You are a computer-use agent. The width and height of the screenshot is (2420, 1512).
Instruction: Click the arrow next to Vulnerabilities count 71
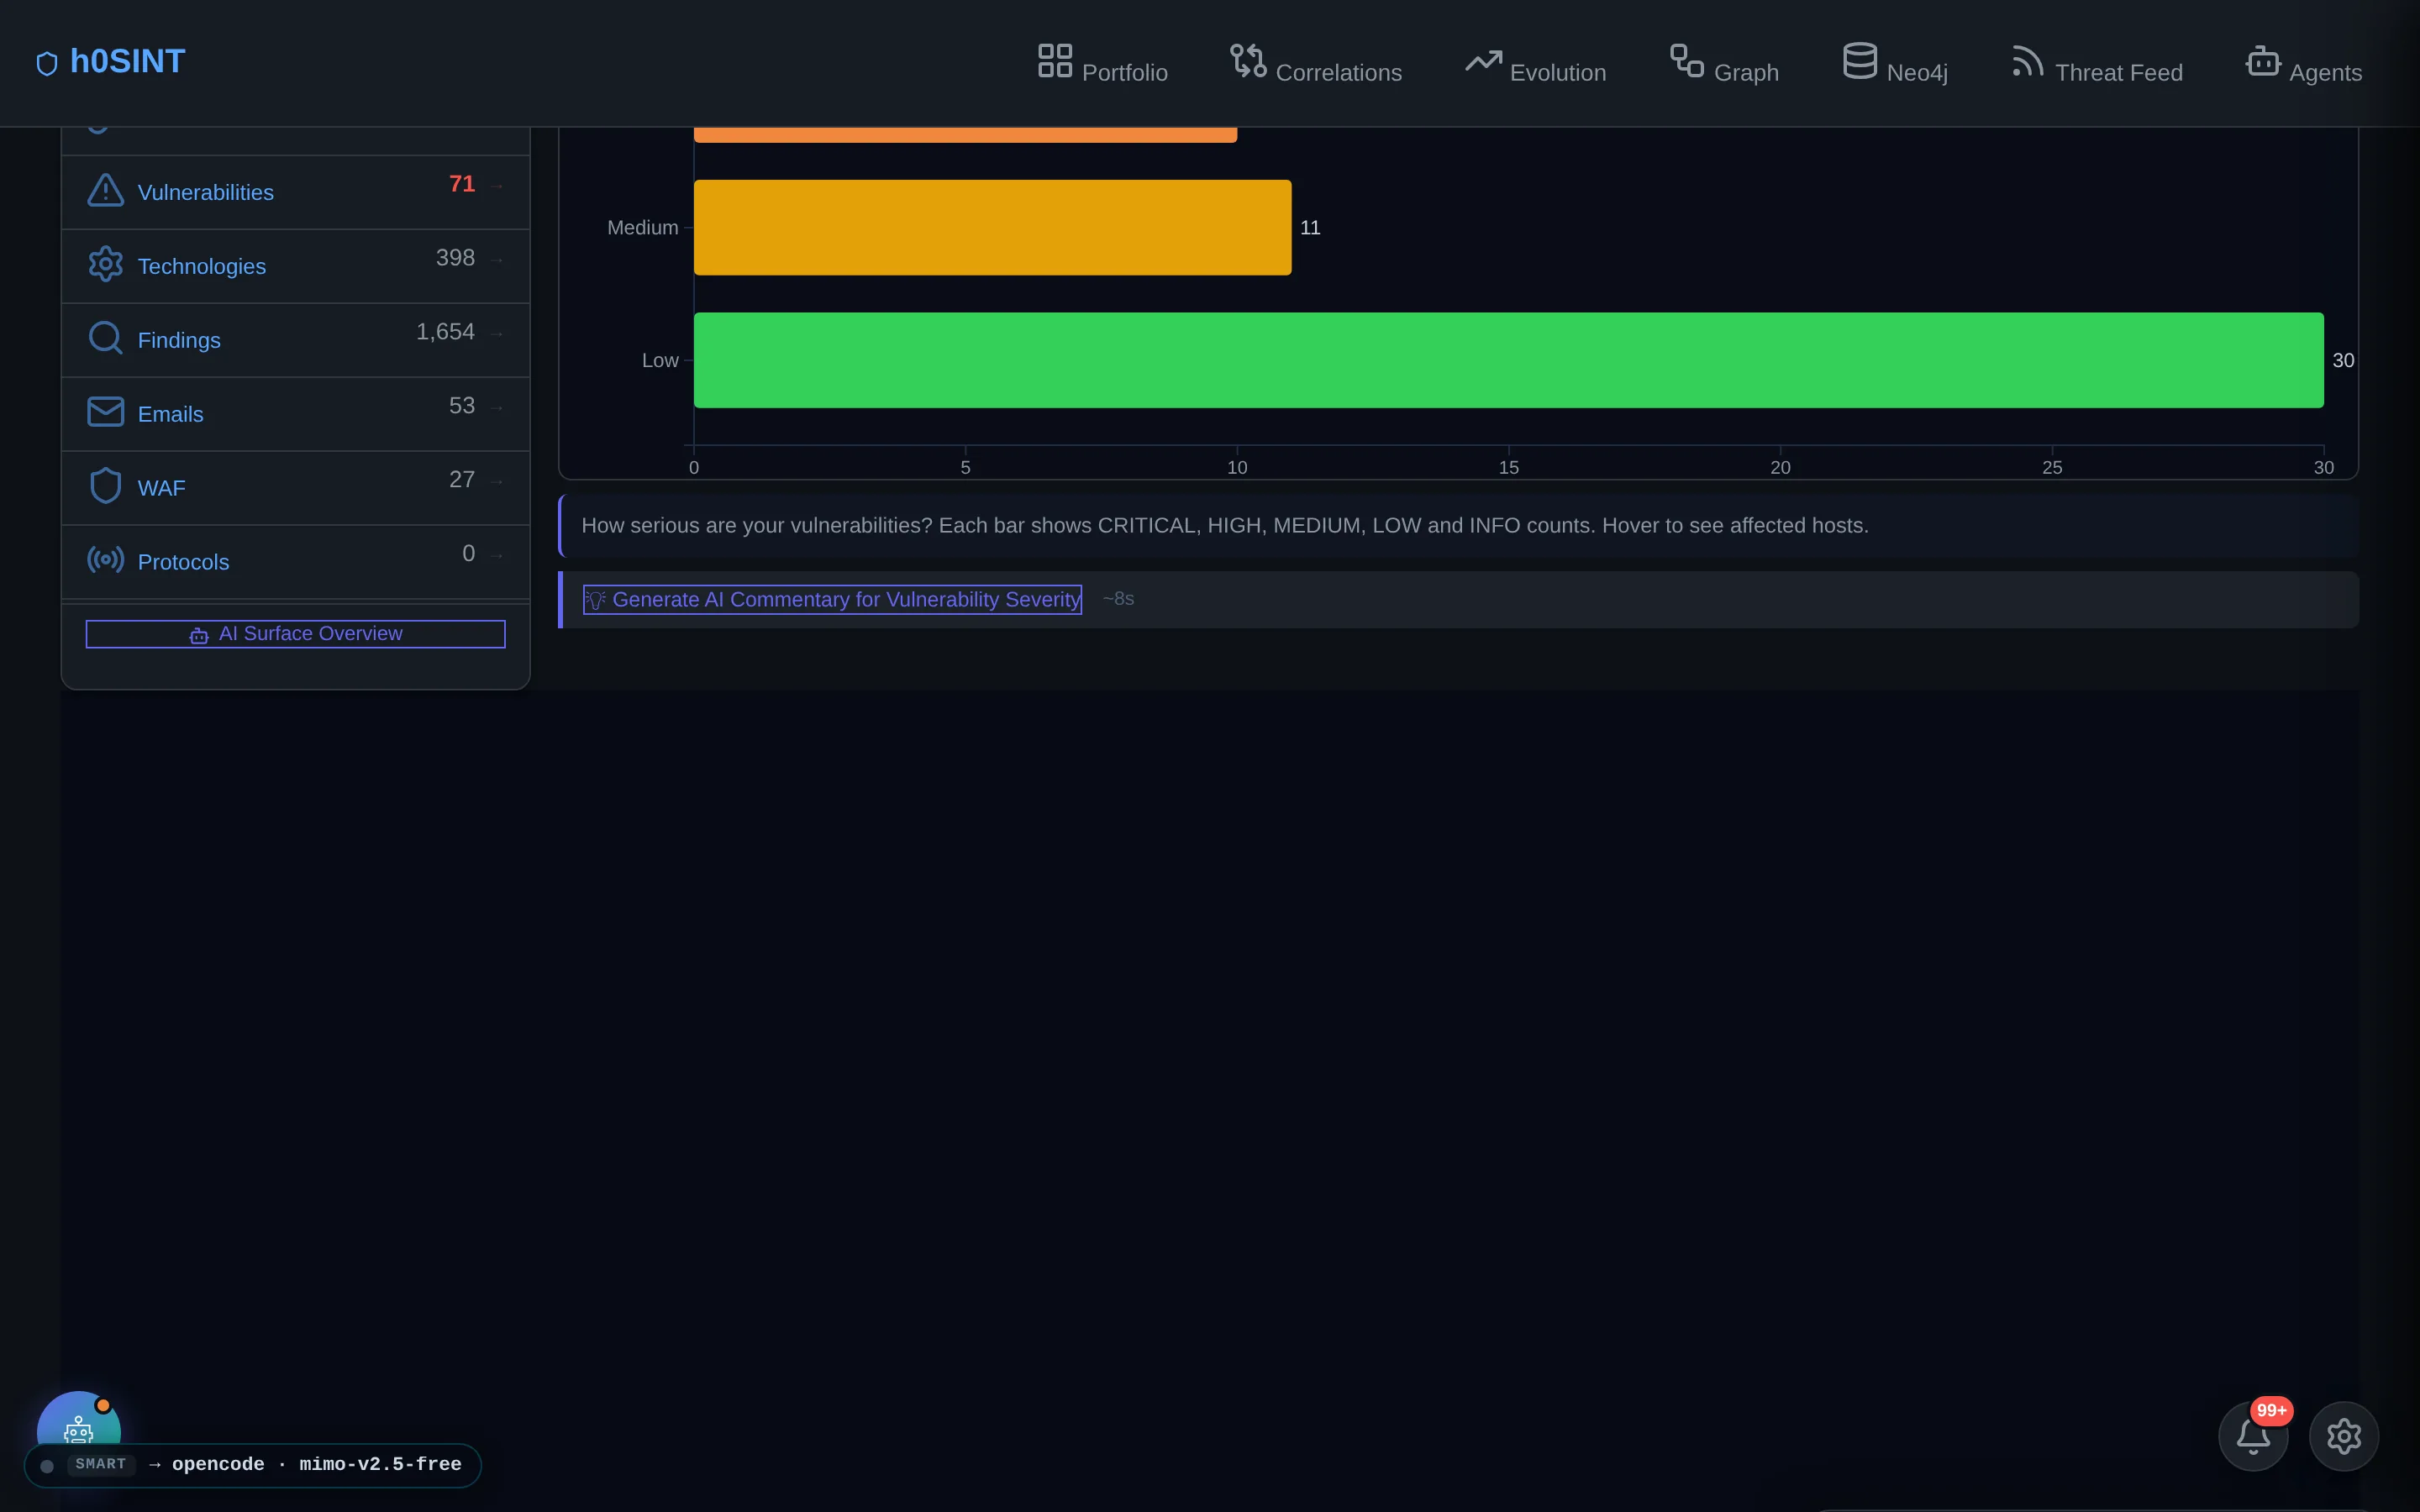tap(497, 186)
